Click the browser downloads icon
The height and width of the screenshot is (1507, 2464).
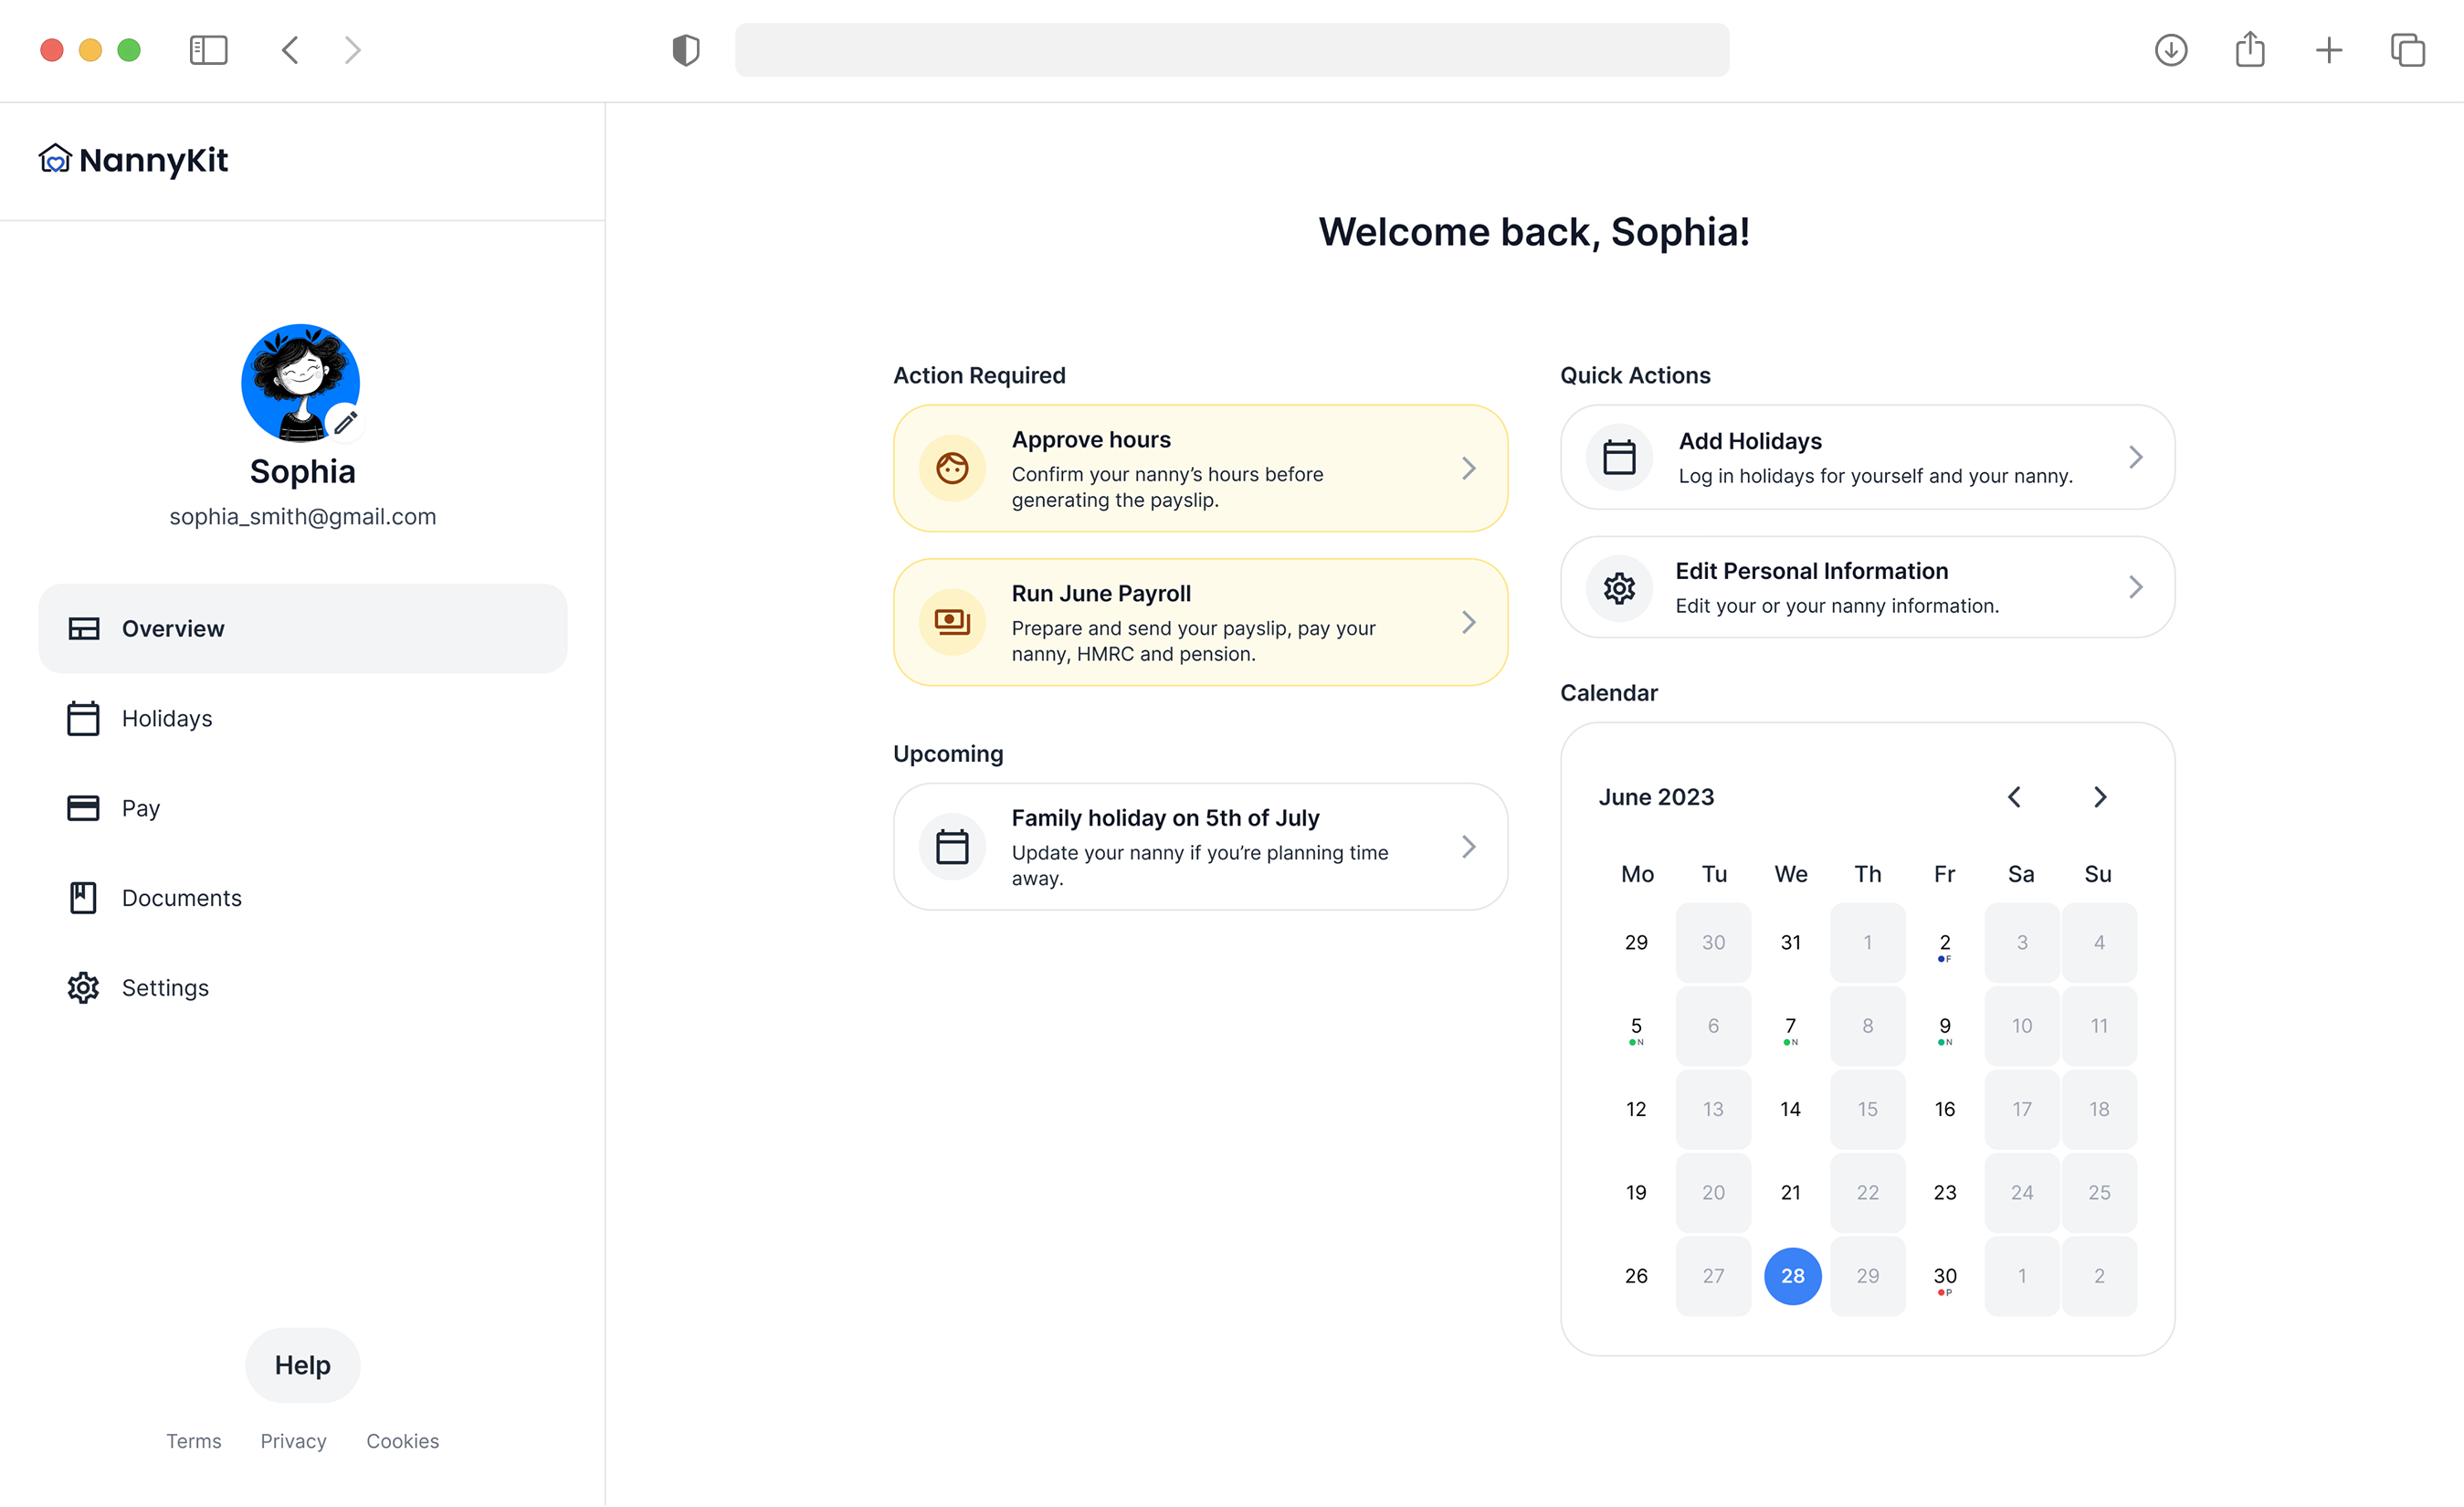pos(2170,50)
